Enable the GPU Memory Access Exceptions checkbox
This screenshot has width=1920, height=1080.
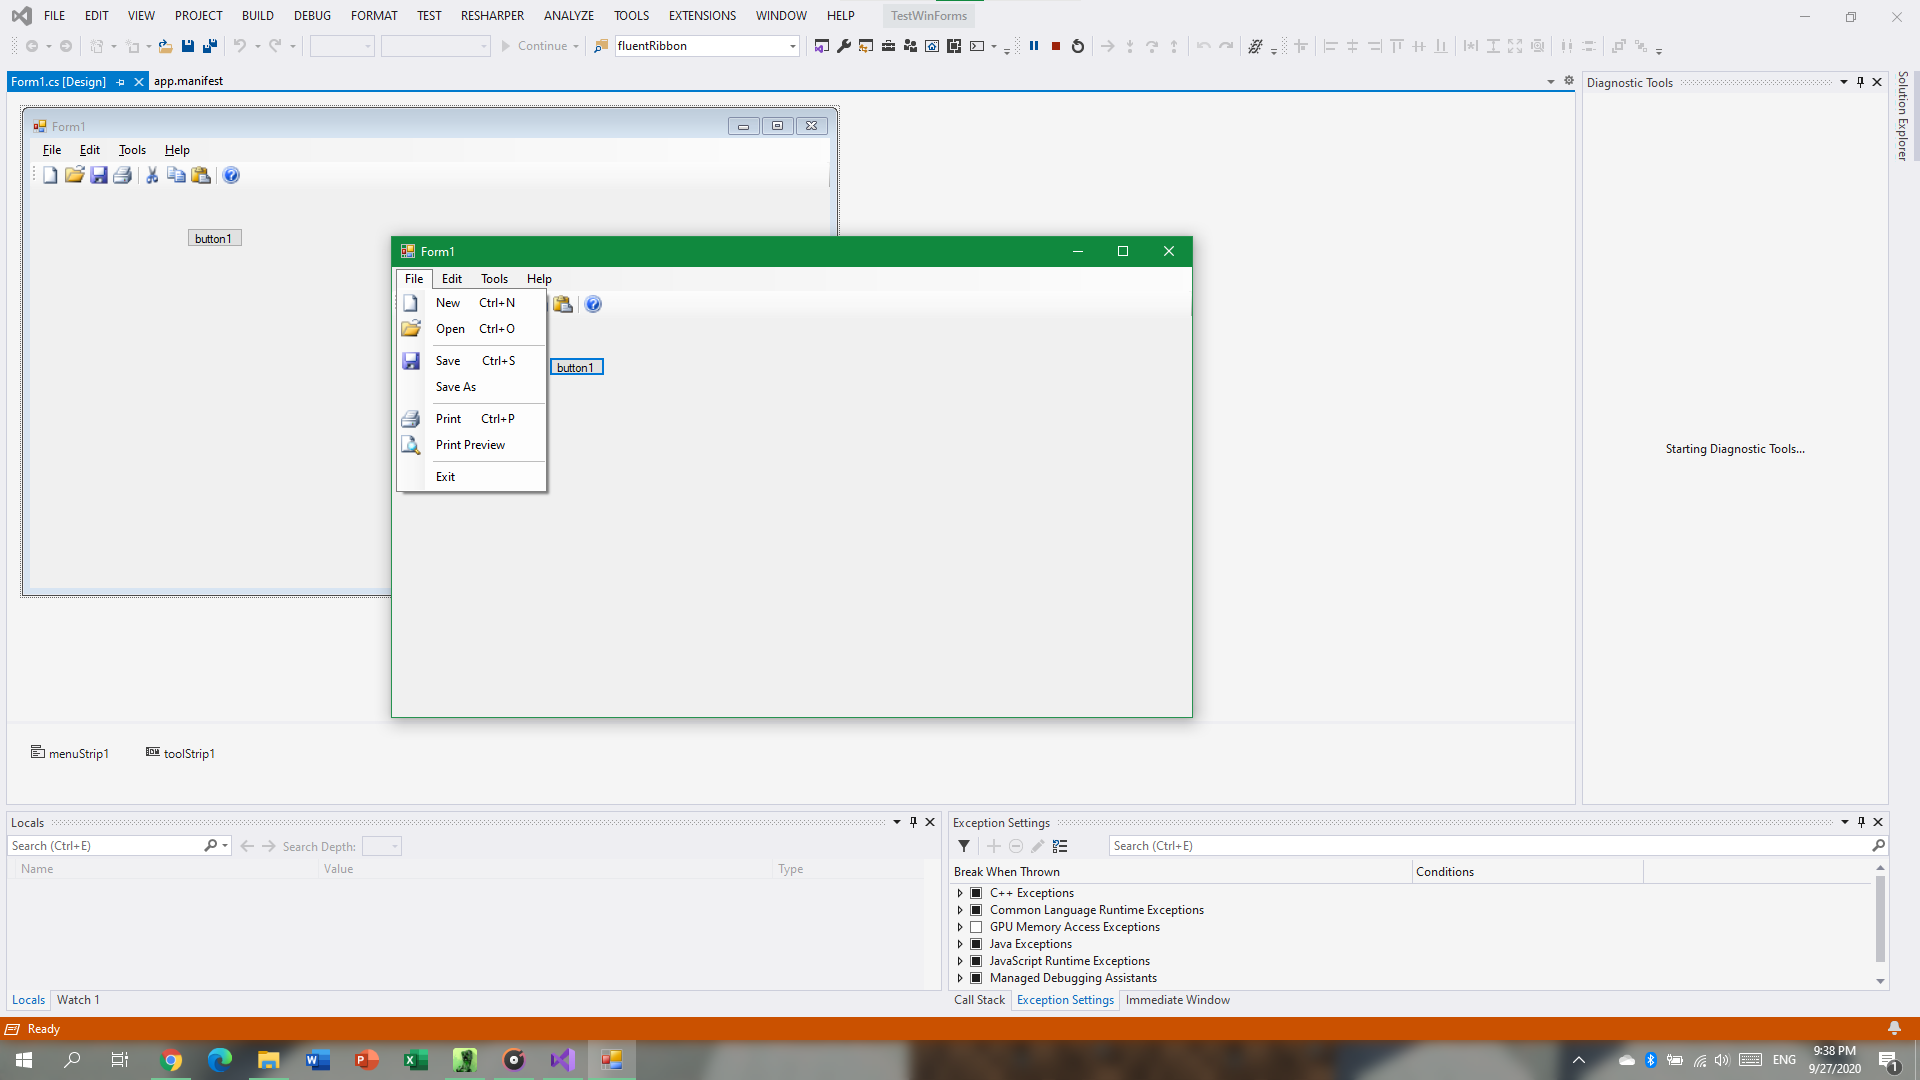[976, 927]
